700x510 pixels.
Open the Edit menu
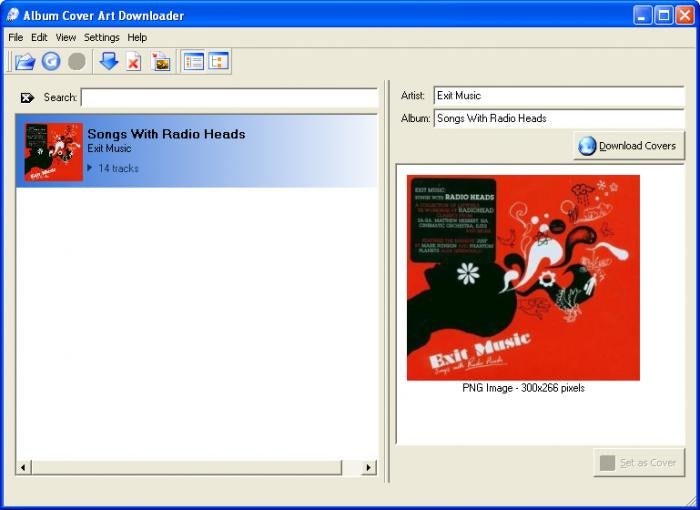tap(39, 38)
